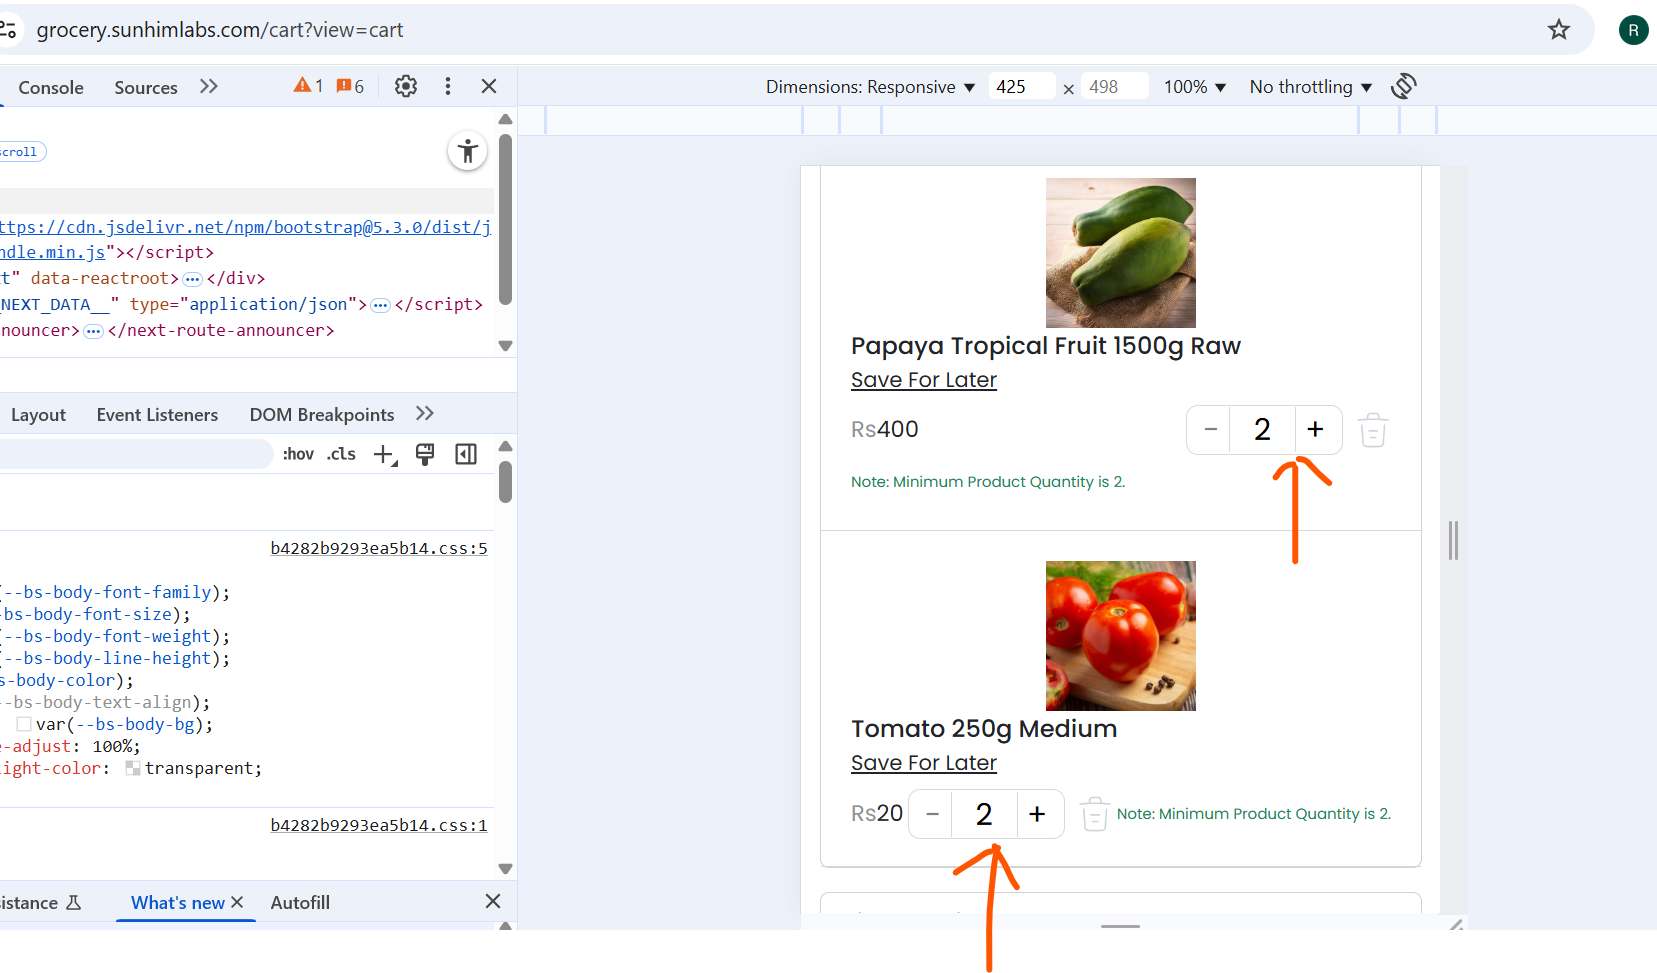This screenshot has width=1657, height=973.
Task: Open the Chrome profile avatar R
Action: tap(1633, 30)
